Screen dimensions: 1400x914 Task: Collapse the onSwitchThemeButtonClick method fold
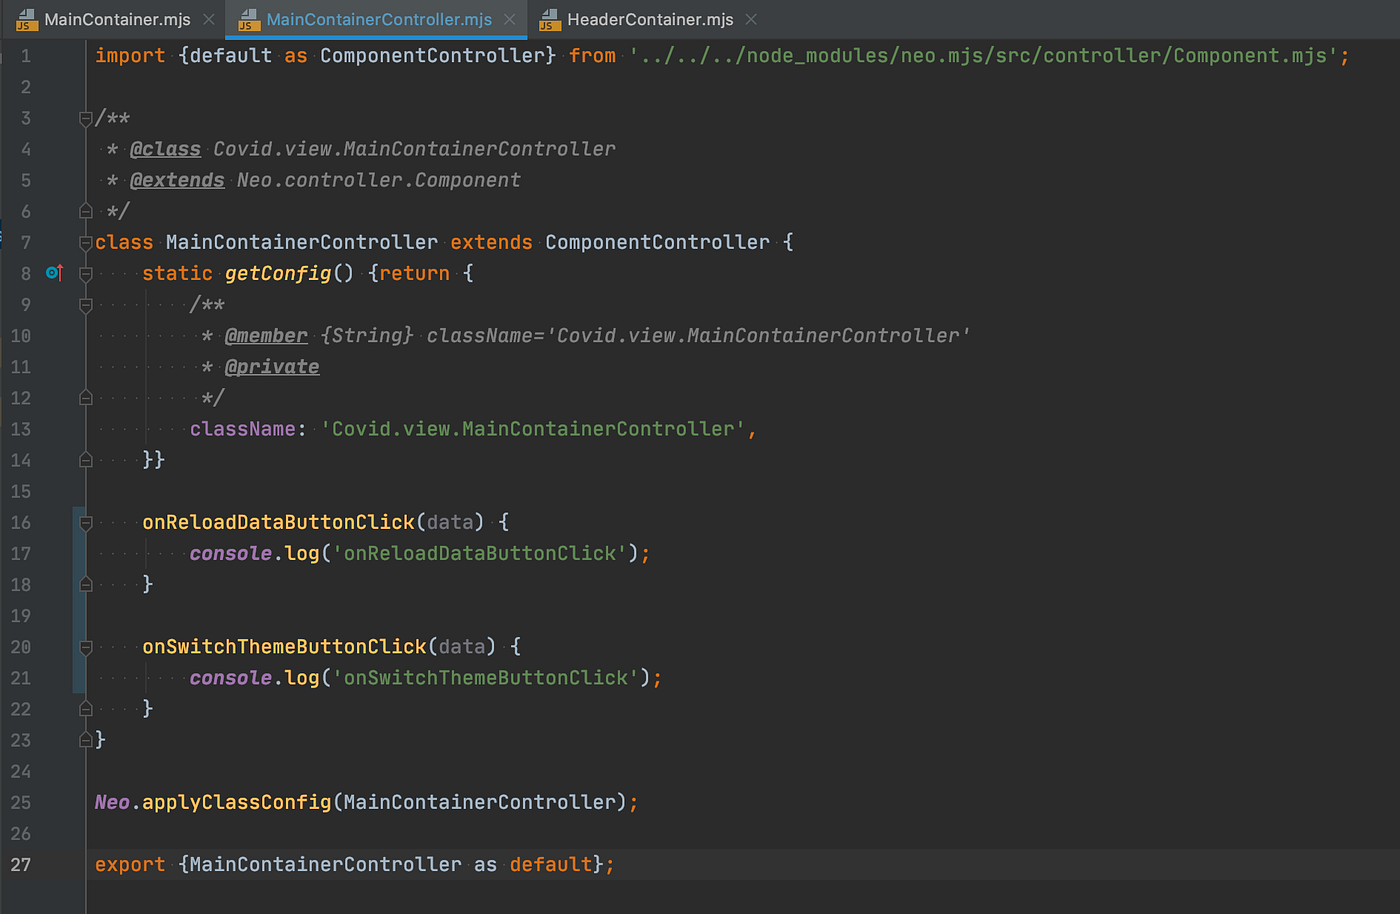click(85, 645)
